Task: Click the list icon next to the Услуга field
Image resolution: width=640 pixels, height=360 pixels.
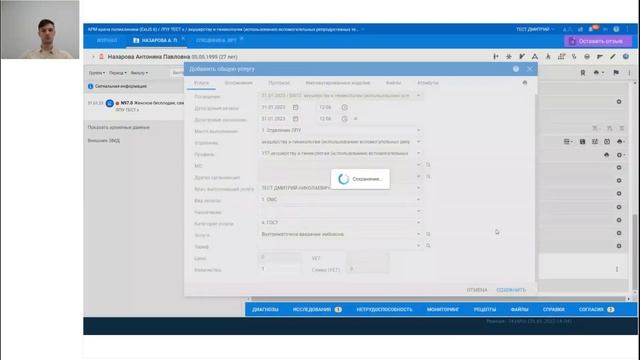Action: click(428, 234)
